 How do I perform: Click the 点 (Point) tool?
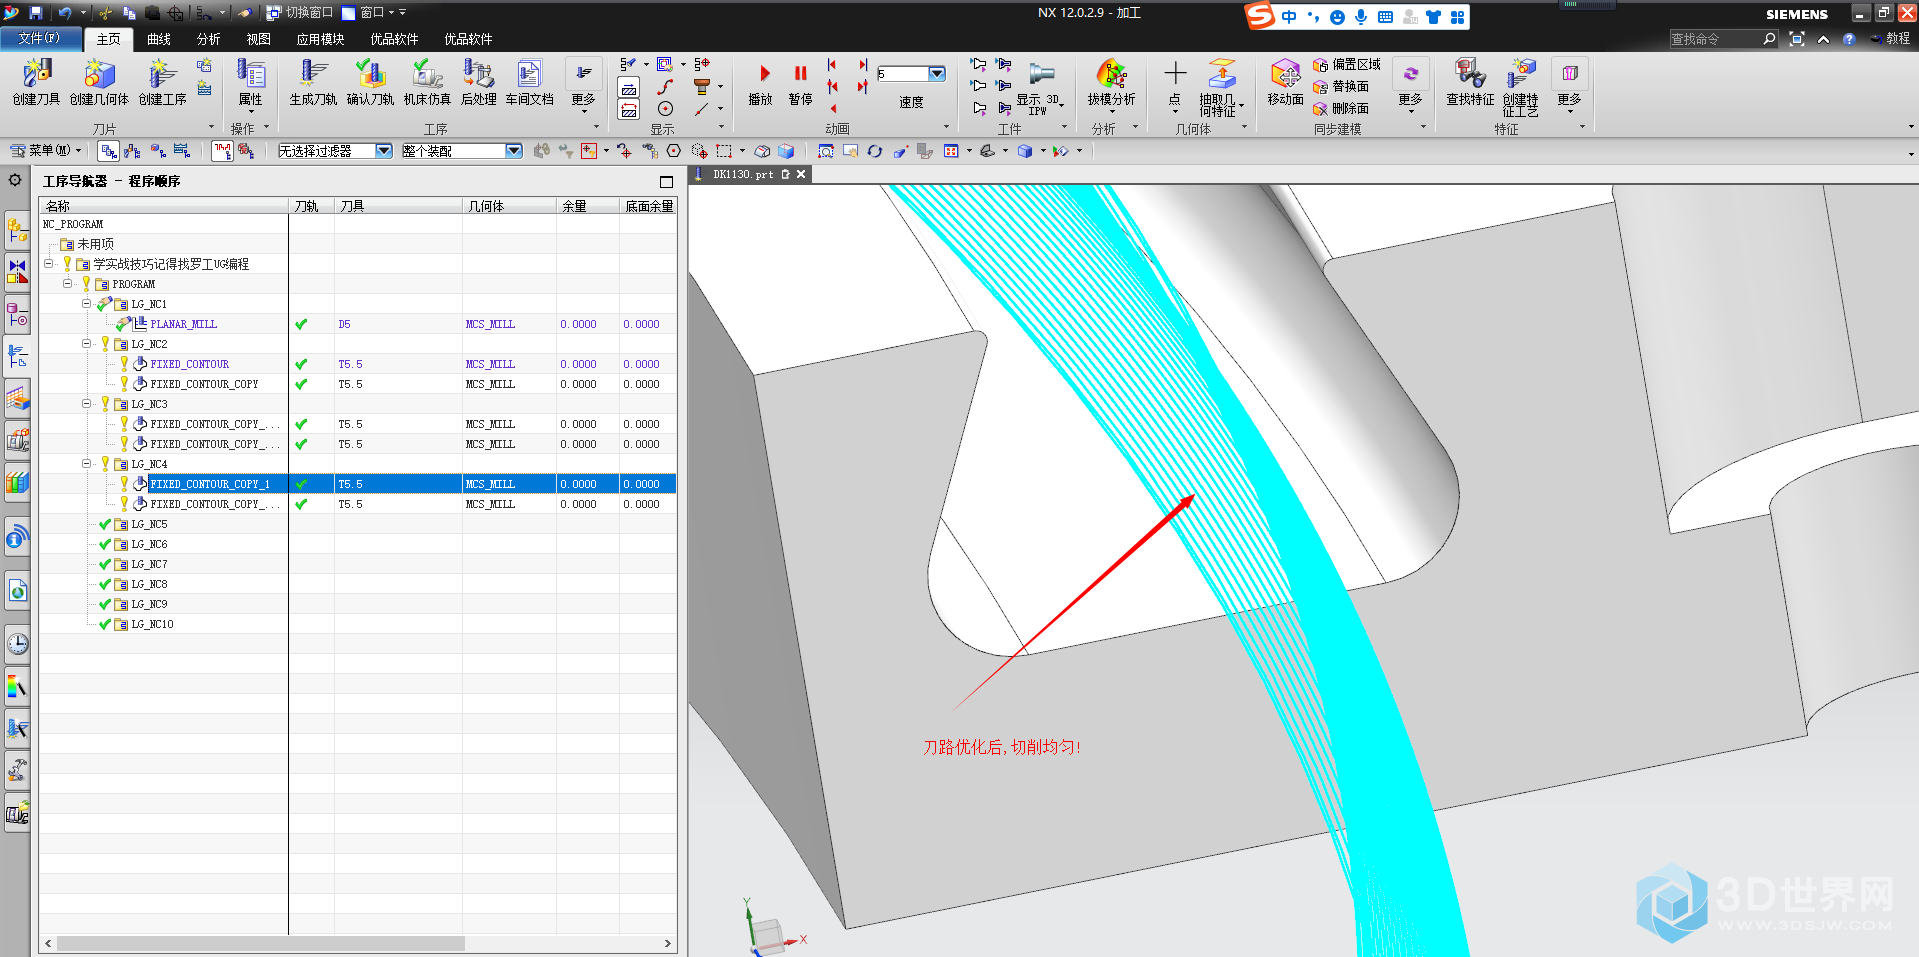[1175, 81]
